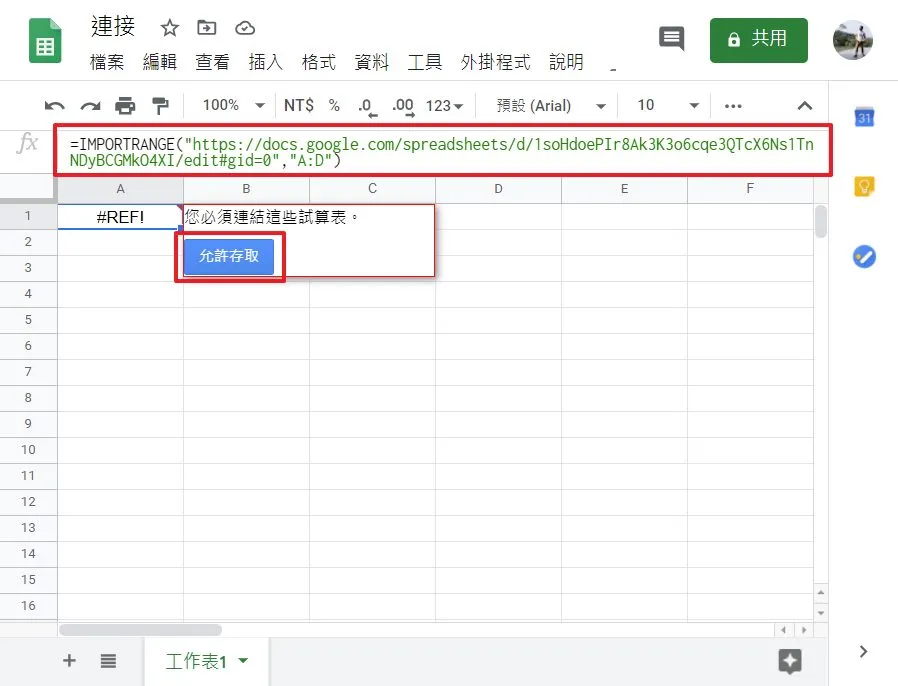
Task: Select row 10 header
Action: [x=28, y=450]
